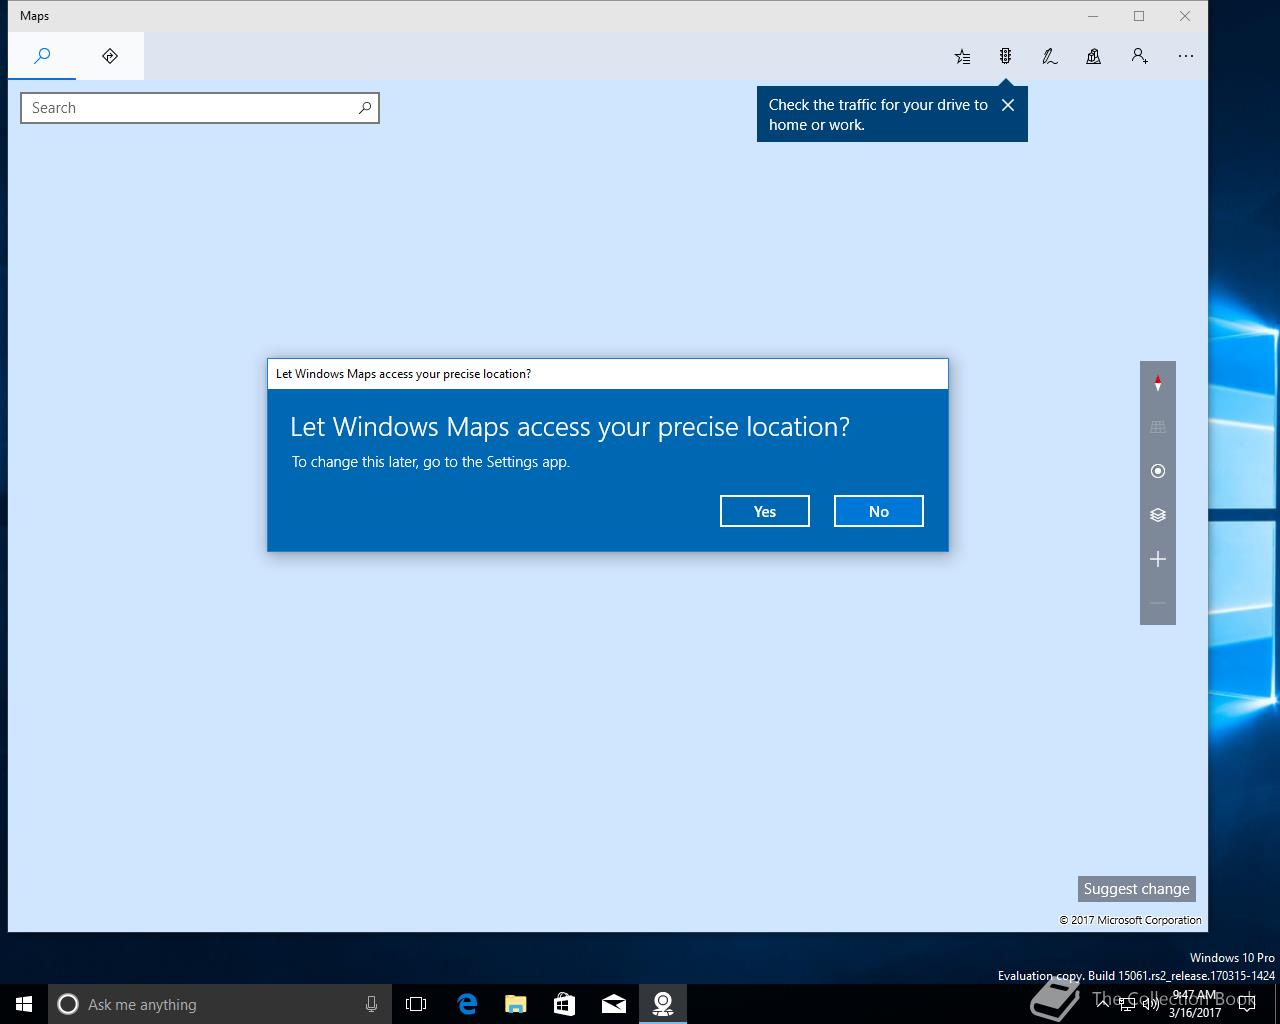This screenshot has height=1024, width=1280.
Task: Show my location on map
Action: click(x=1158, y=471)
